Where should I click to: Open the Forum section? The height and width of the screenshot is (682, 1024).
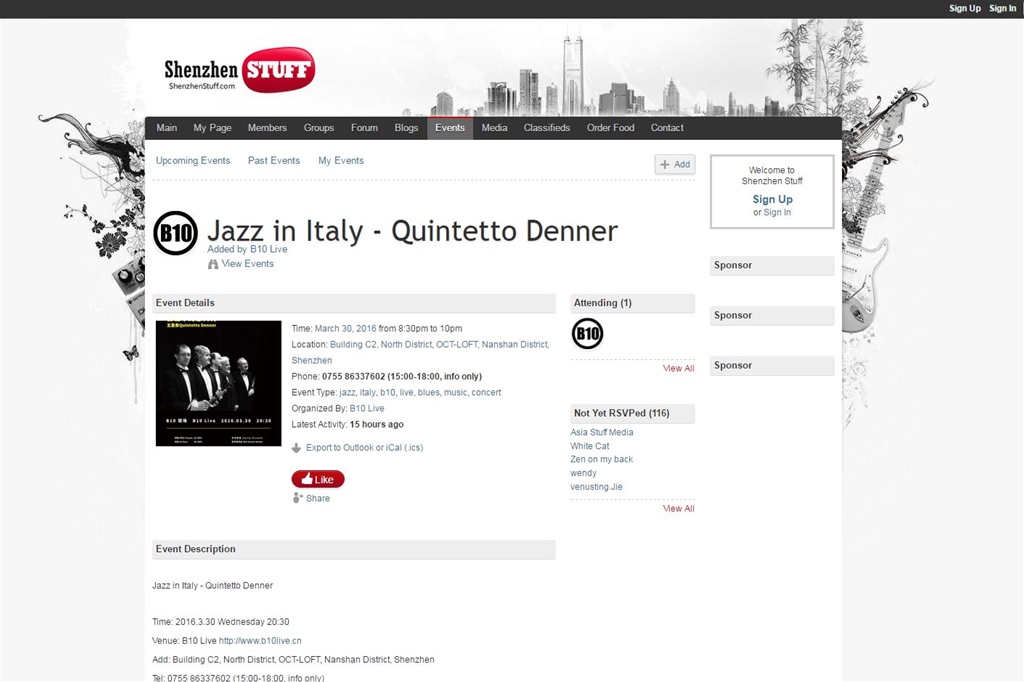[x=364, y=128]
